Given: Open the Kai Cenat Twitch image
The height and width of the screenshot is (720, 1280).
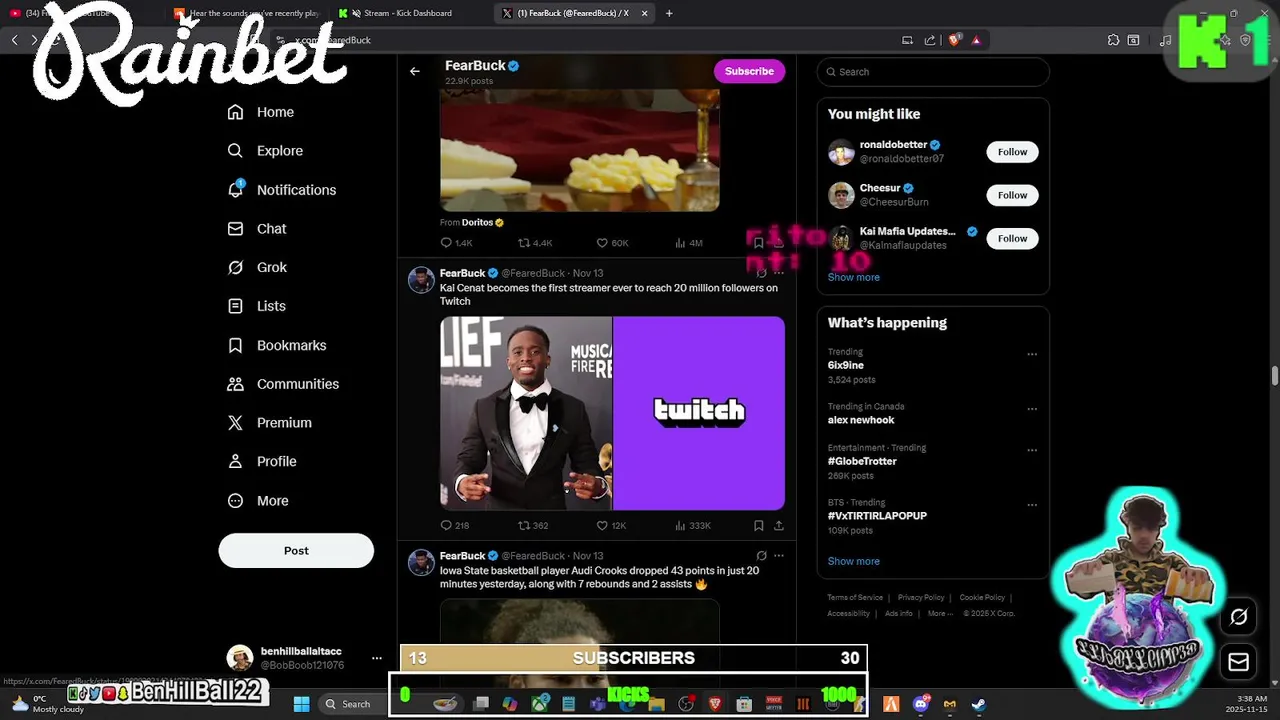Looking at the screenshot, I should coord(612,413).
